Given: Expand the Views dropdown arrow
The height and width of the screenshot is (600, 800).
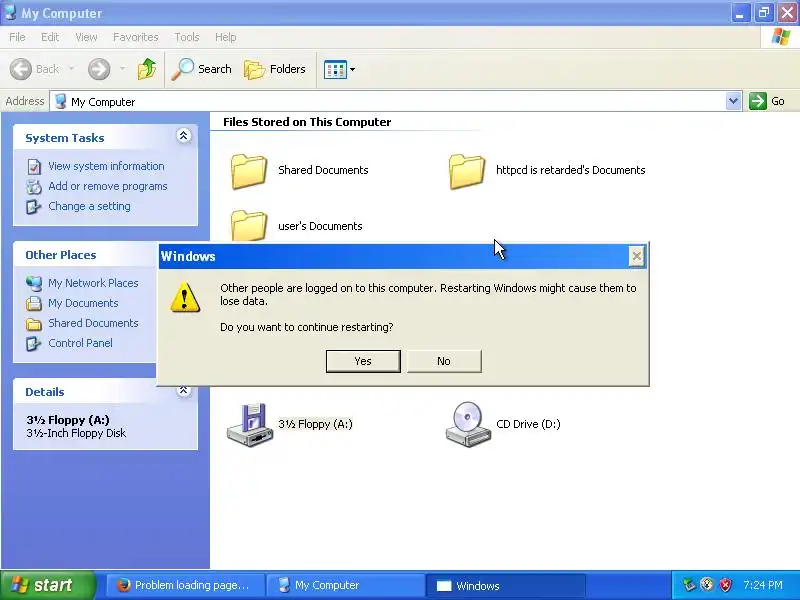Looking at the screenshot, I should 353,69.
